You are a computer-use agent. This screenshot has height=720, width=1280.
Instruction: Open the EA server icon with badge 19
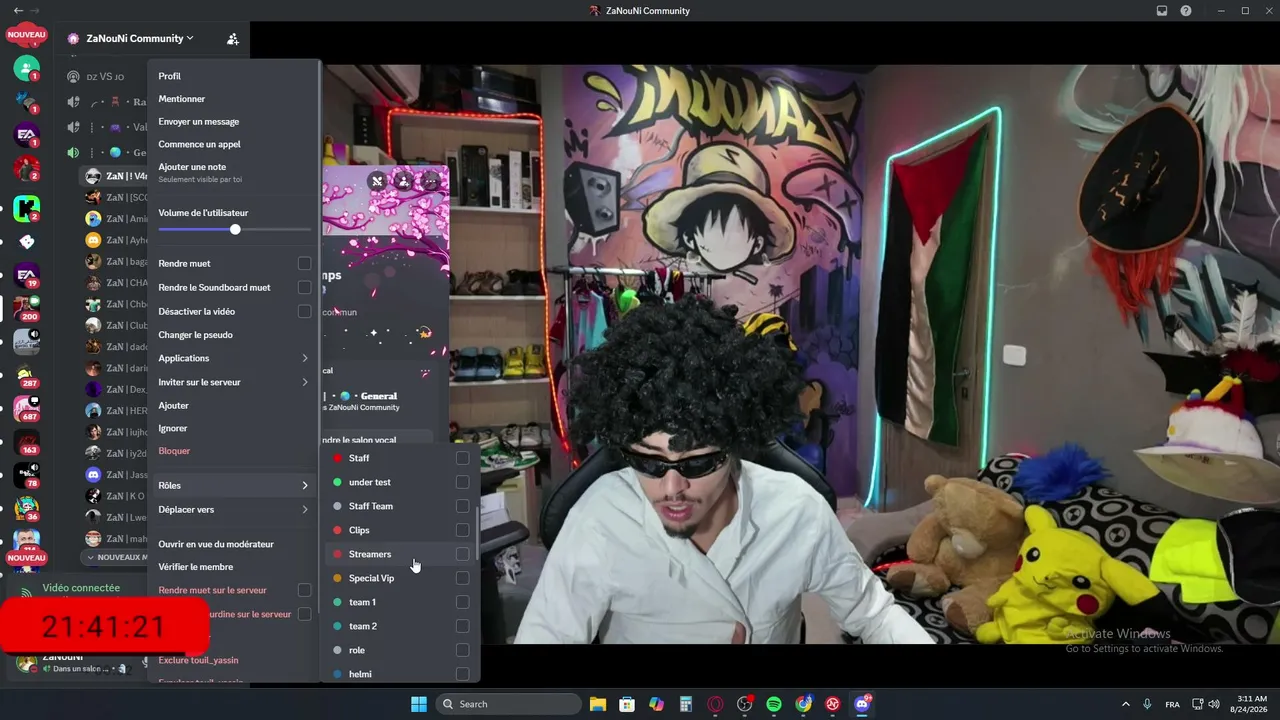point(27,275)
